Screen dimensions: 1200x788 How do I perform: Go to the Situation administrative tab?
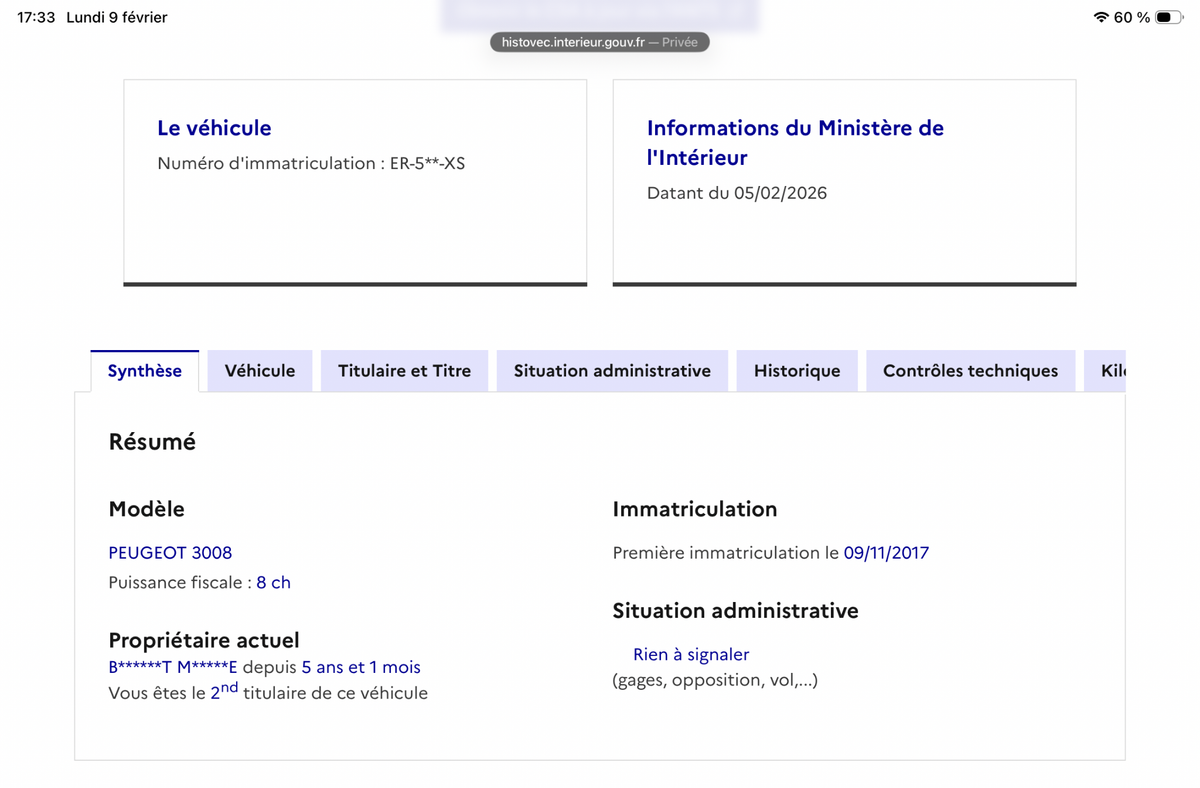click(612, 371)
